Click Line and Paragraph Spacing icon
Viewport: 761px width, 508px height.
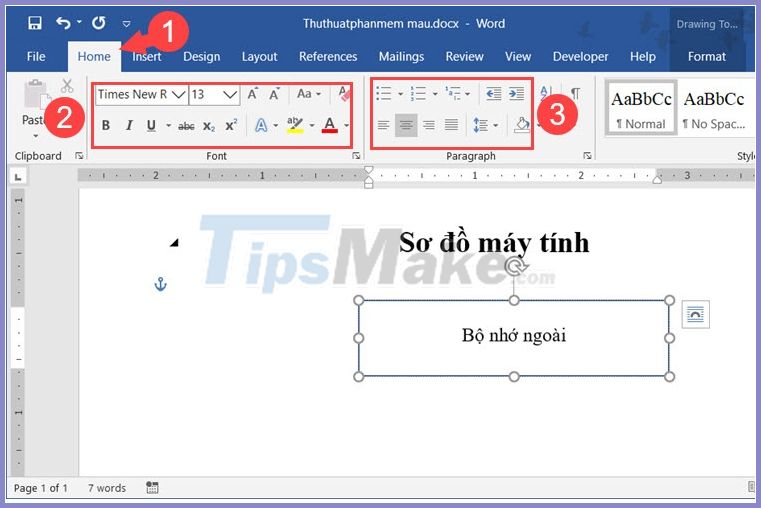[481, 126]
